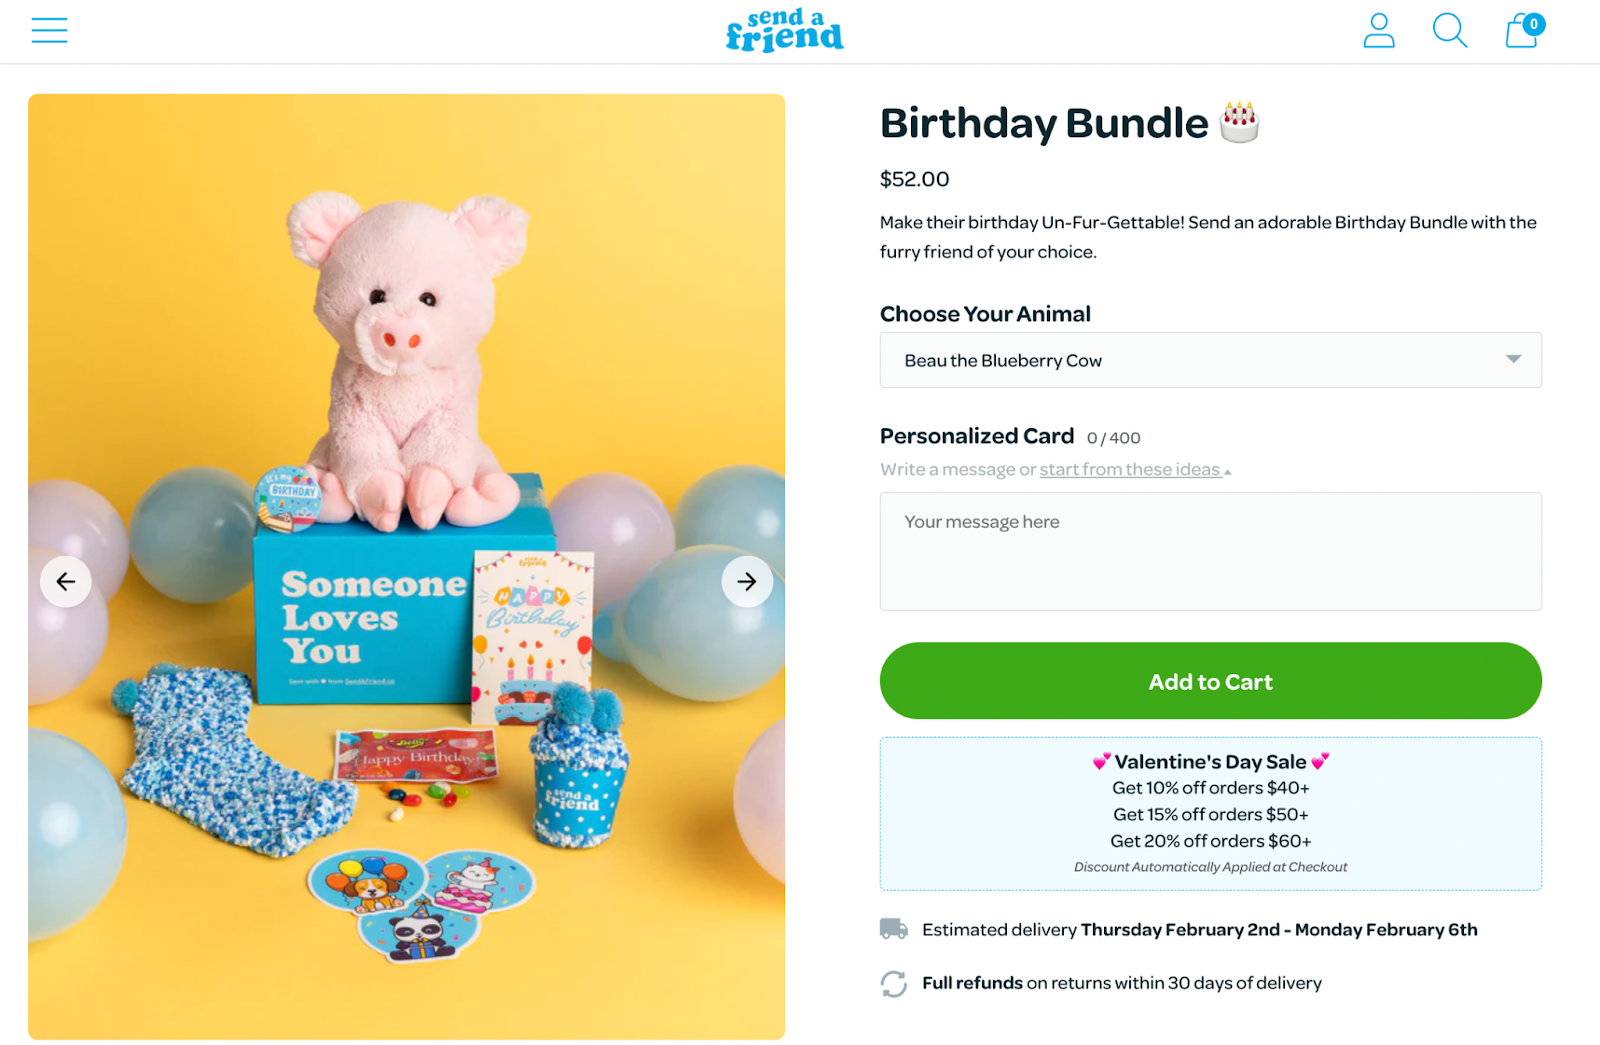Expand the 'start from these ideas' suggestions
Viewport: 1600px width, 1045px height.
coord(1228,472)
